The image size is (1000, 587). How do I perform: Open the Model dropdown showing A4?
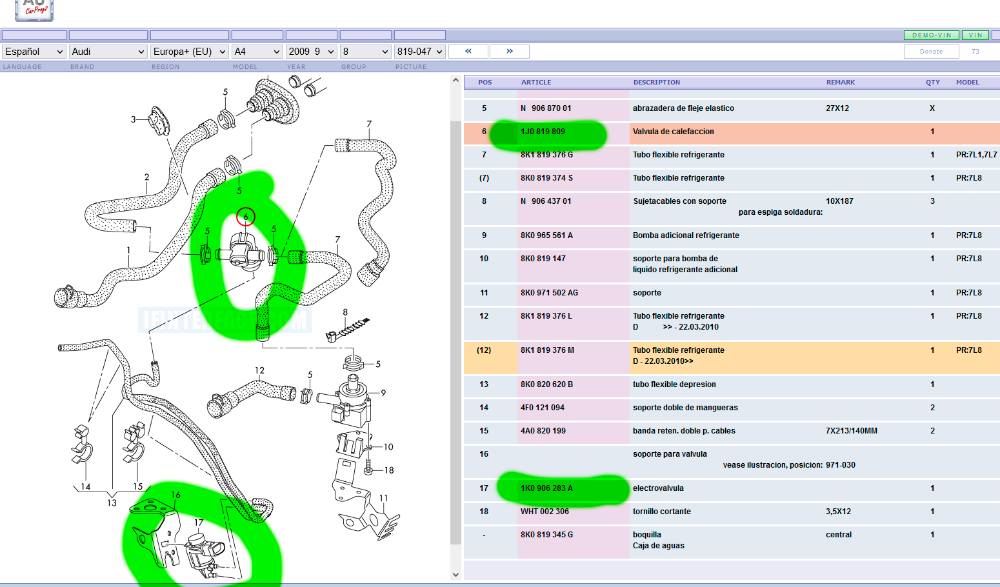(x=257, y=52)
